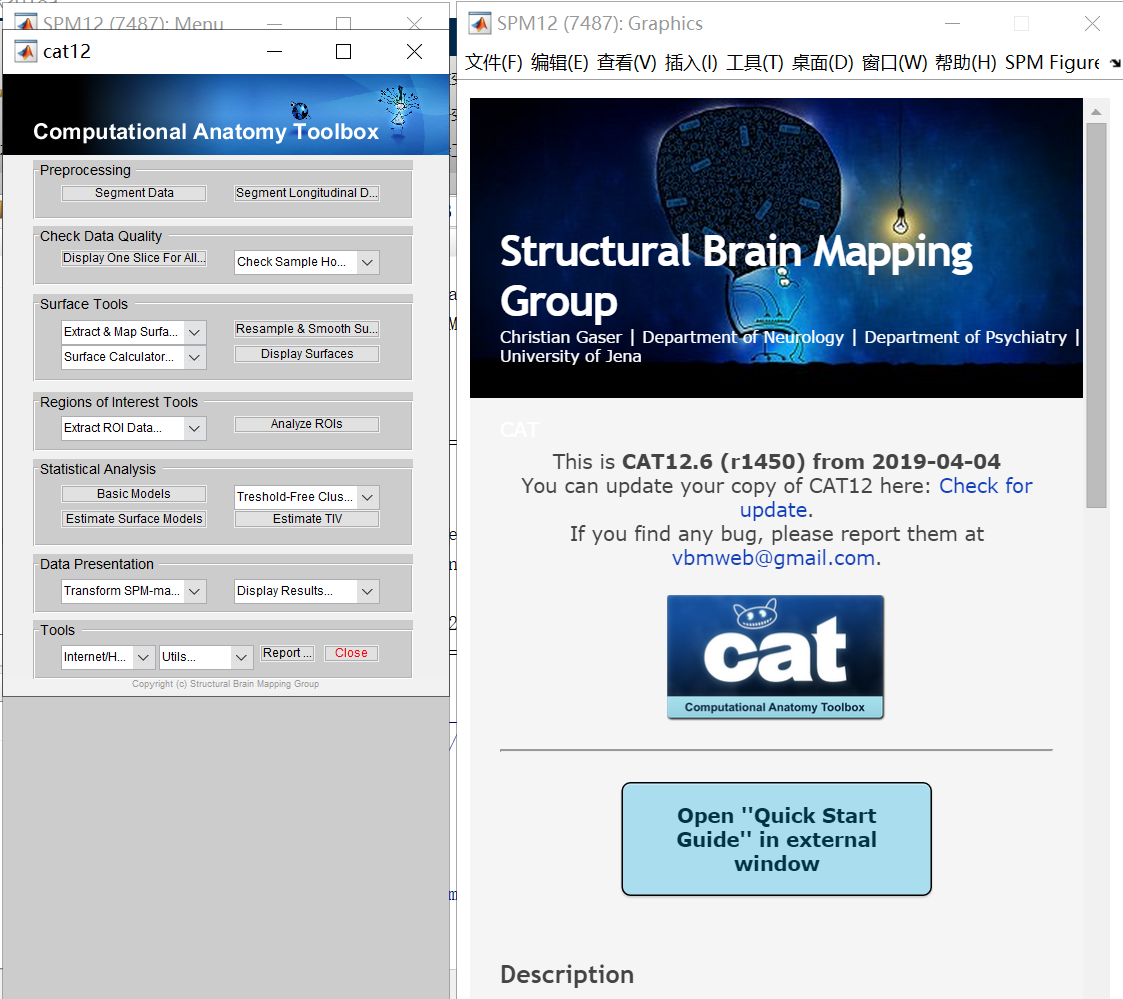Screen dimensions: 1123x999
Task: Open the Surface Calculator dropdown
Action: click(x=195, y=357)
